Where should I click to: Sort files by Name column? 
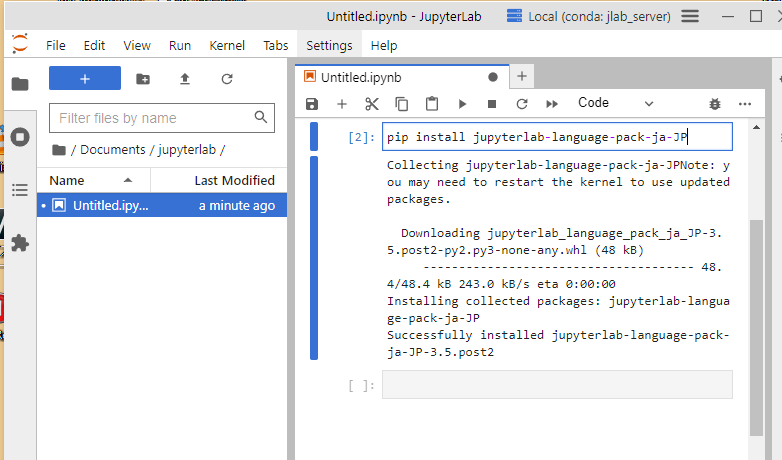pos(67,180)
